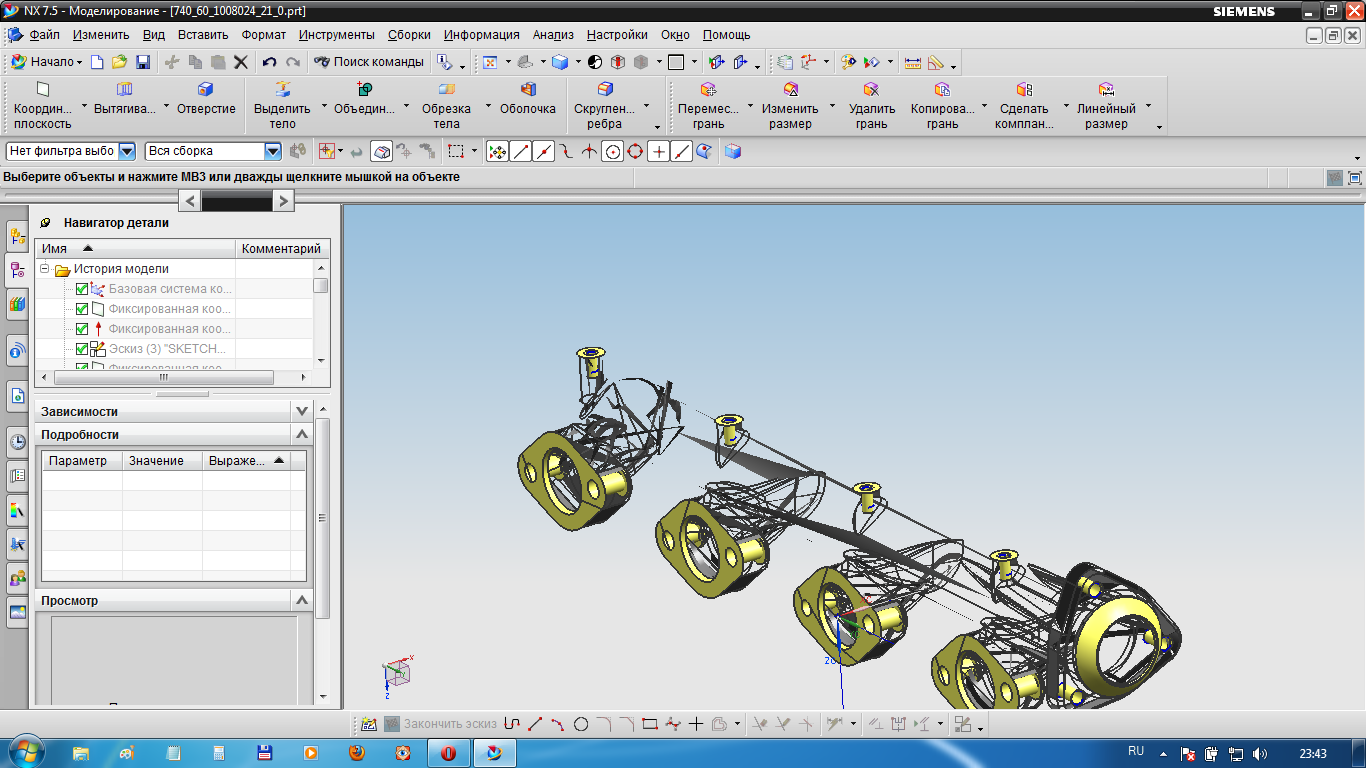This screenshot has height=768, width=1366.
Task: Click the Shaded with Edges cube icon
Action: [560, 62]
